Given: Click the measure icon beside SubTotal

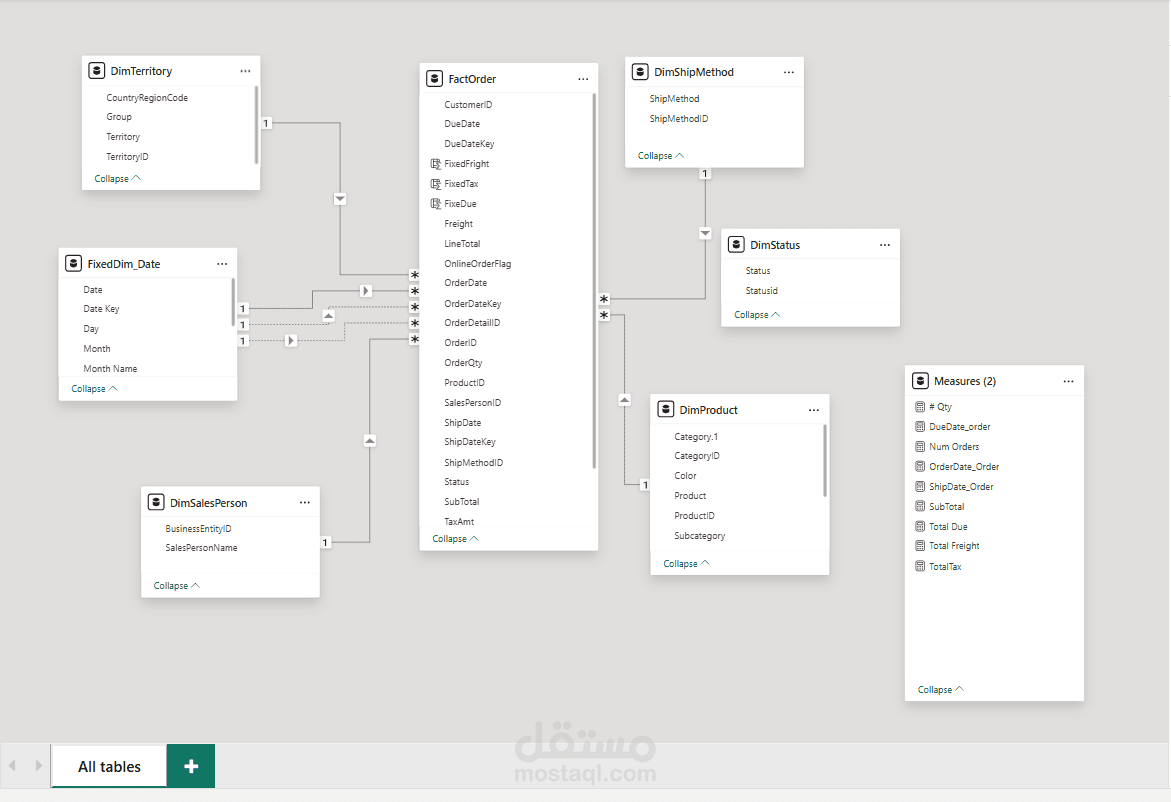Looking at the screenshot, I should pos(920,506).
